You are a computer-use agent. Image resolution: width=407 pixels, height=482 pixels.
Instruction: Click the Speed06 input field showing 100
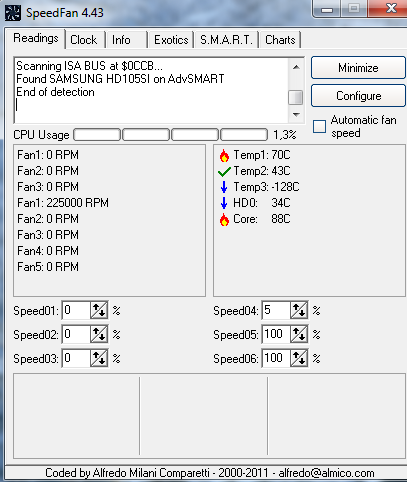276,358
